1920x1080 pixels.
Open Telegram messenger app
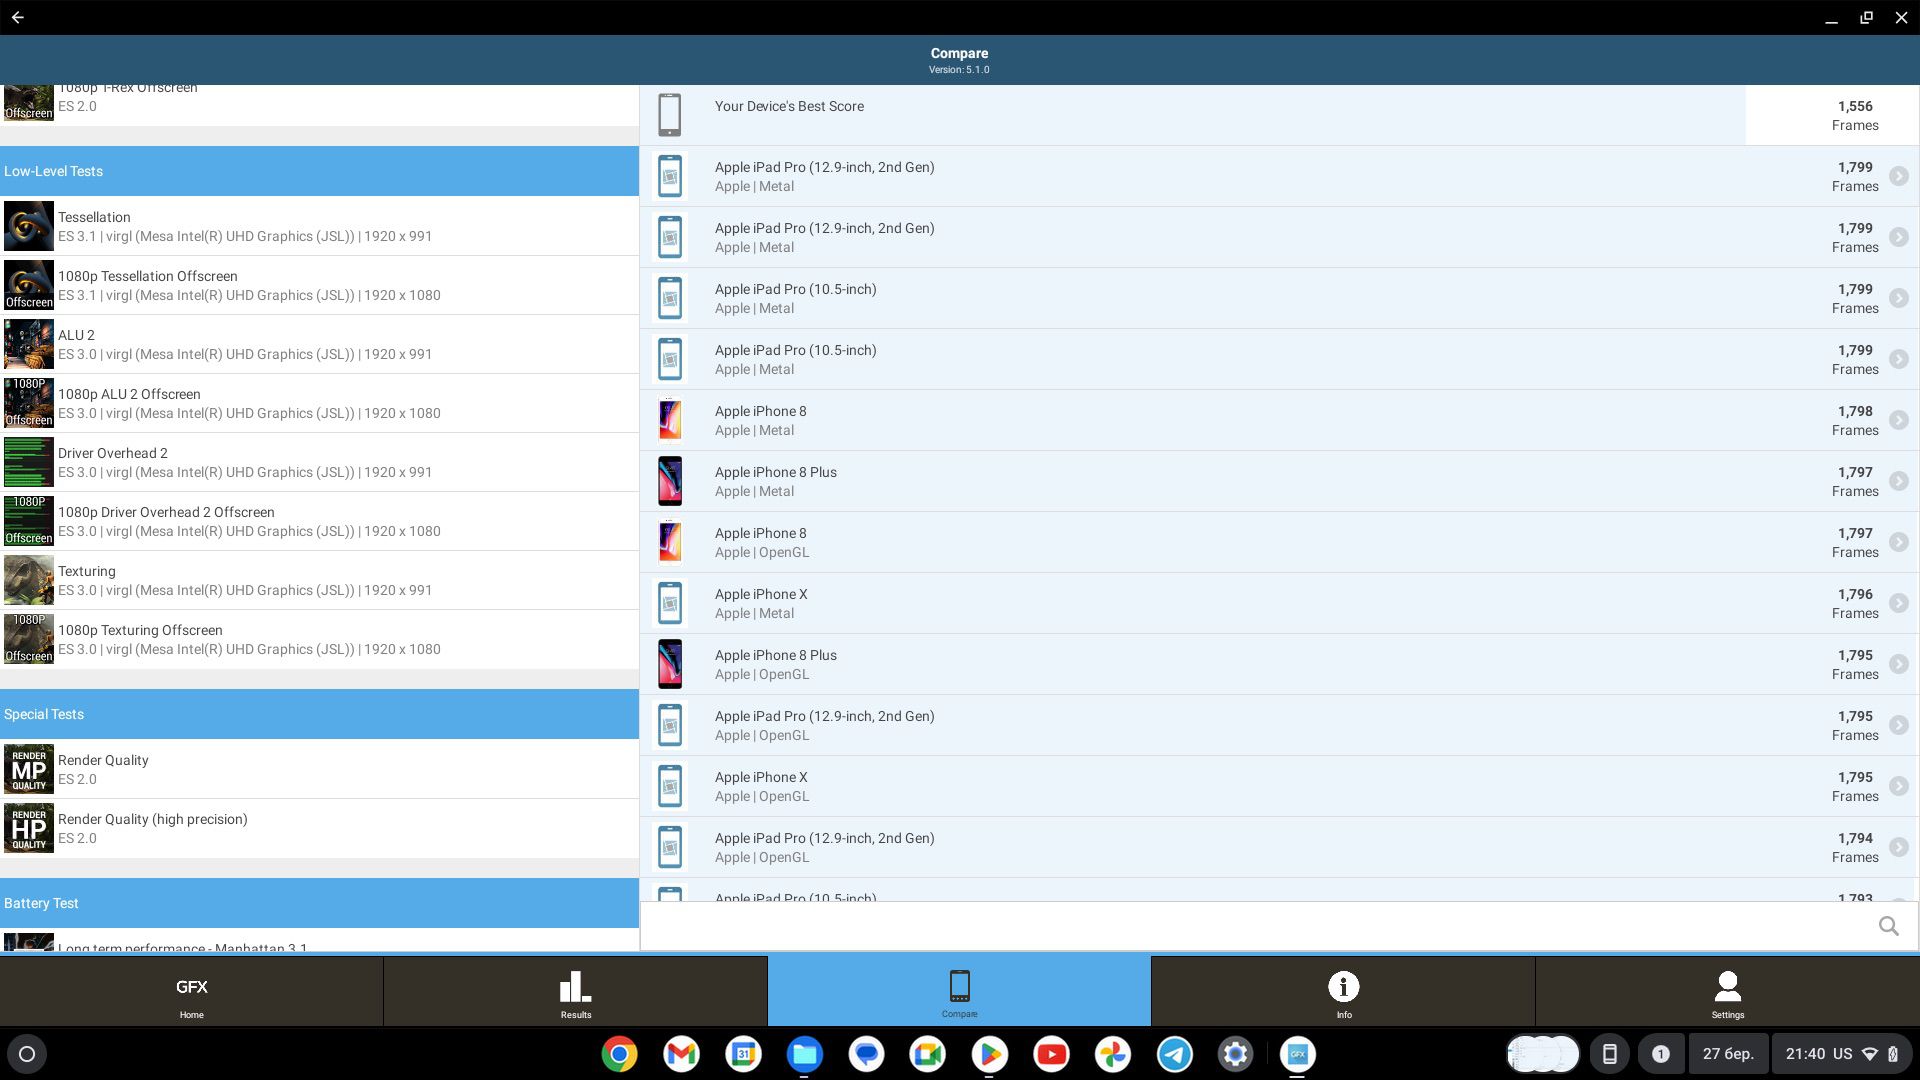pyautogui.click(x=1174, y=1054)
